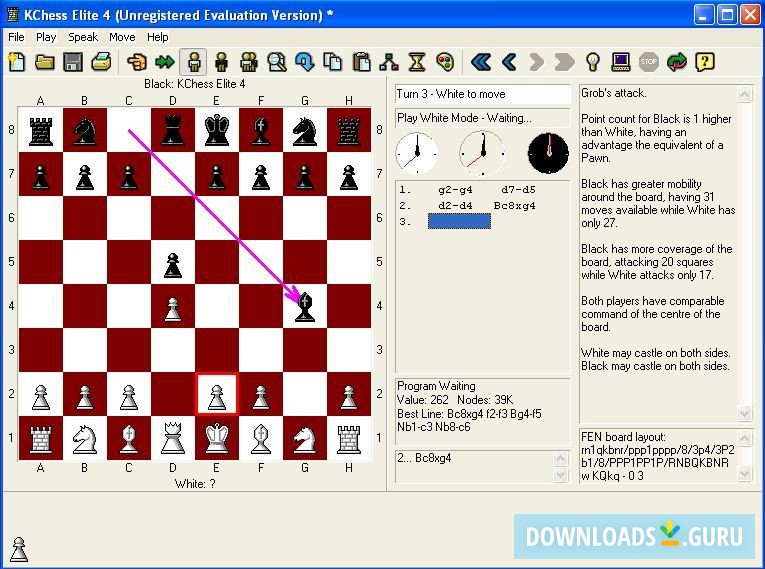Screen dimensions: 765x569
Task: Step forward one move with grey right arrow
Action: (x=537, y=62)
